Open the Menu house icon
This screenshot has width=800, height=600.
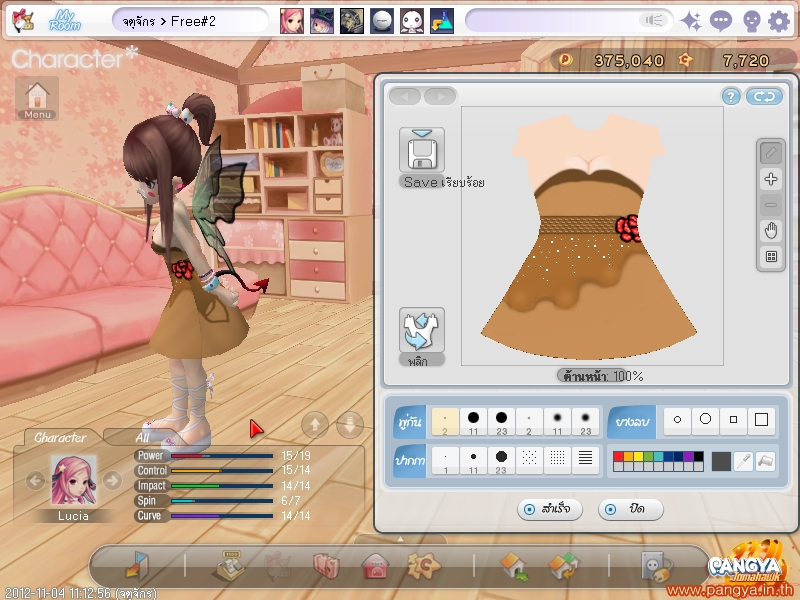(37, 98)
